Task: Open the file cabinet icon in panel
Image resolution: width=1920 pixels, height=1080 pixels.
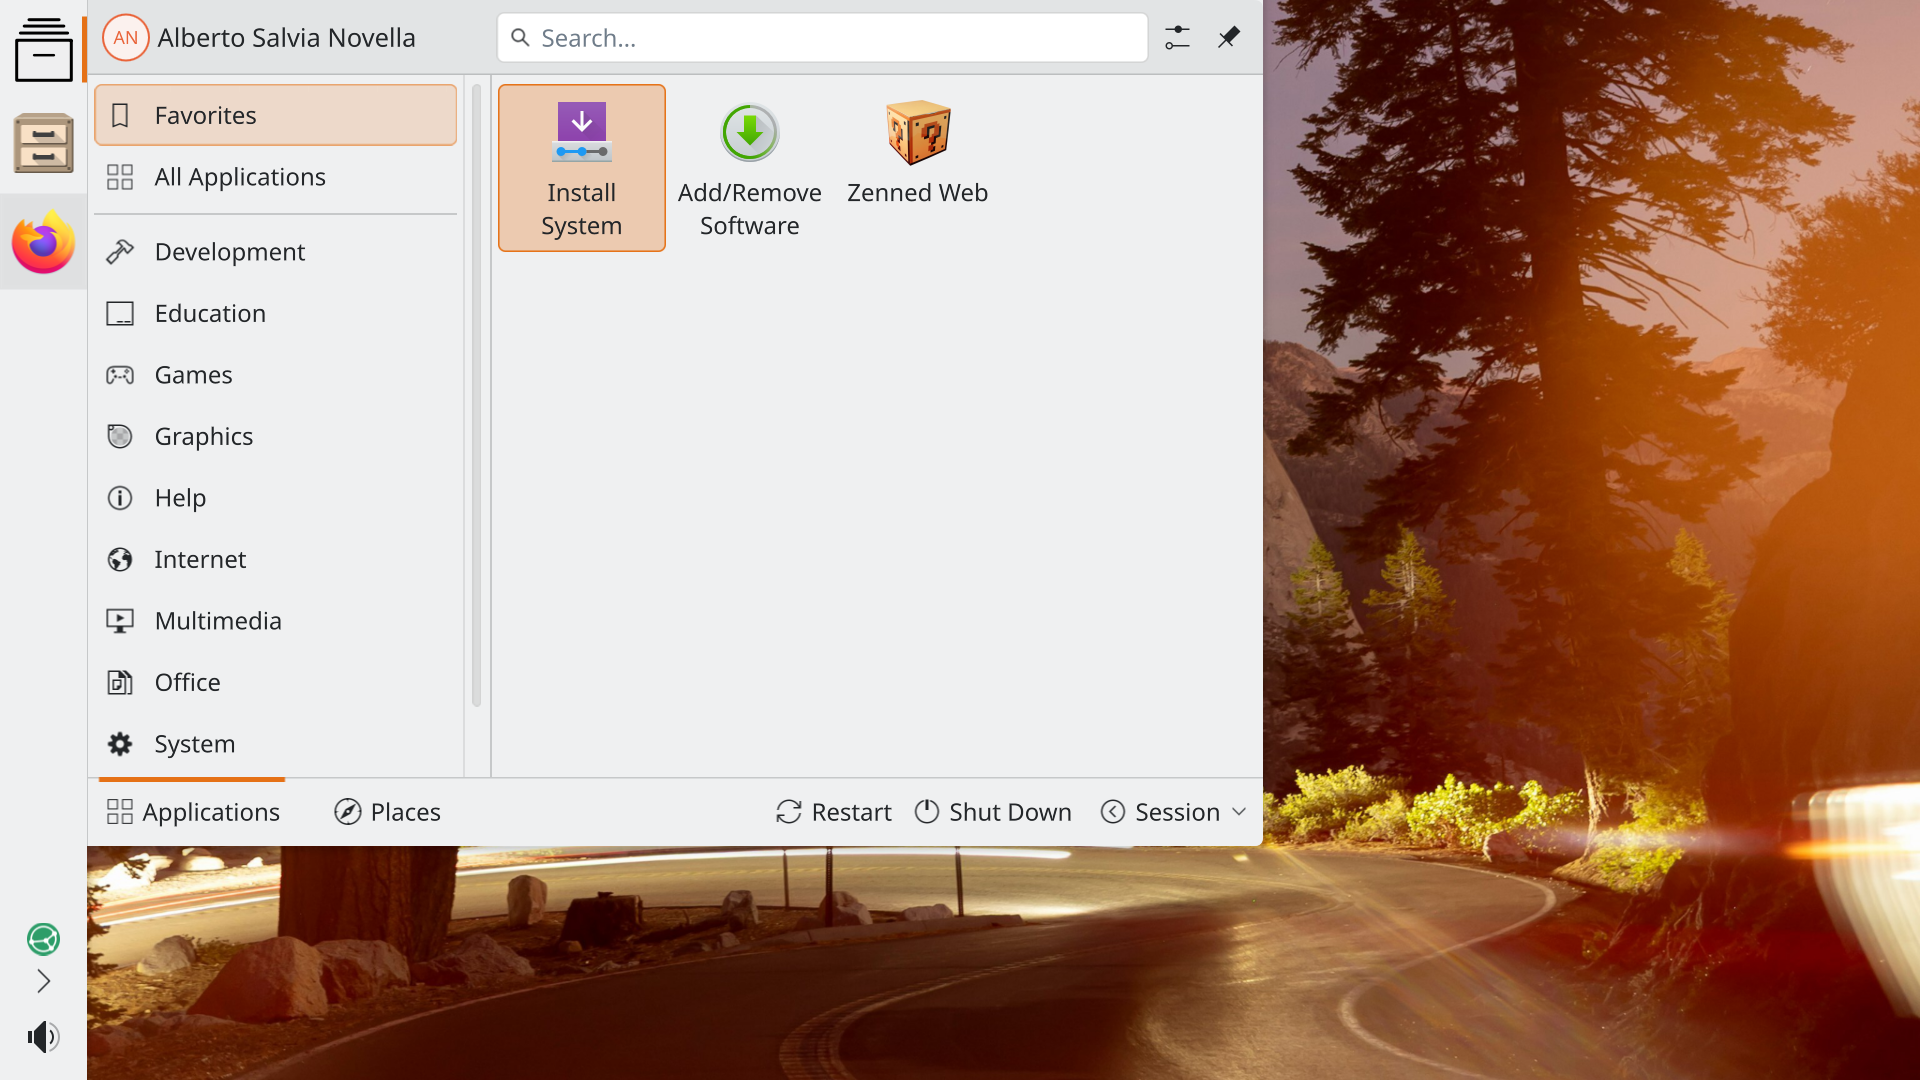Action: coord(43,143)
